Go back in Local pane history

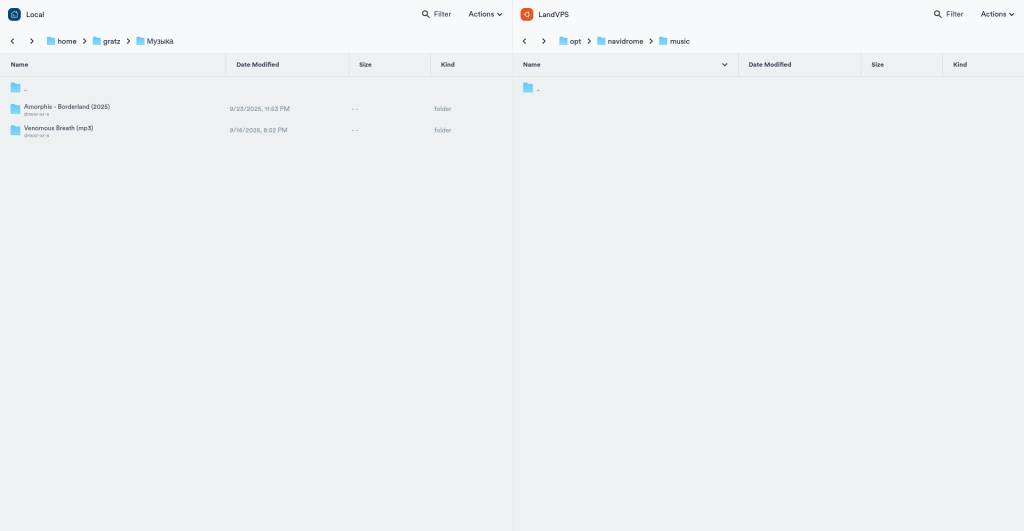[12, 41]
